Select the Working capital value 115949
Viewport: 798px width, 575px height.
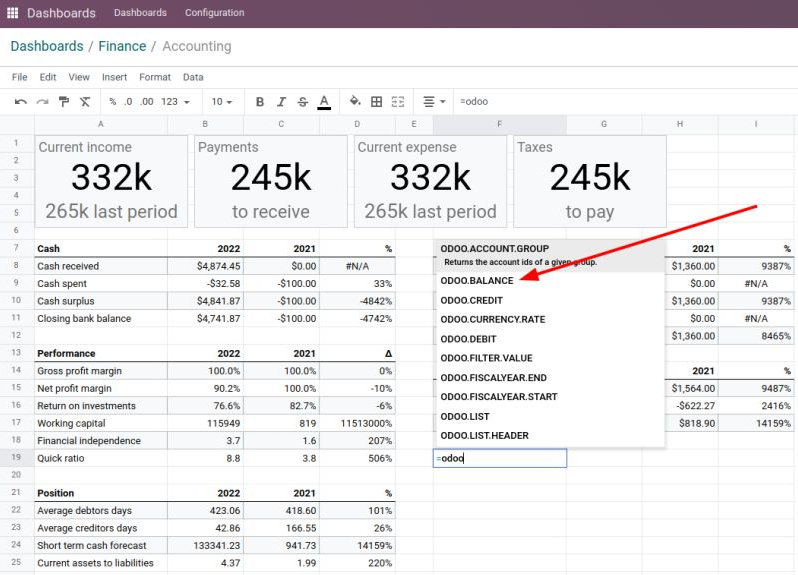206,423
